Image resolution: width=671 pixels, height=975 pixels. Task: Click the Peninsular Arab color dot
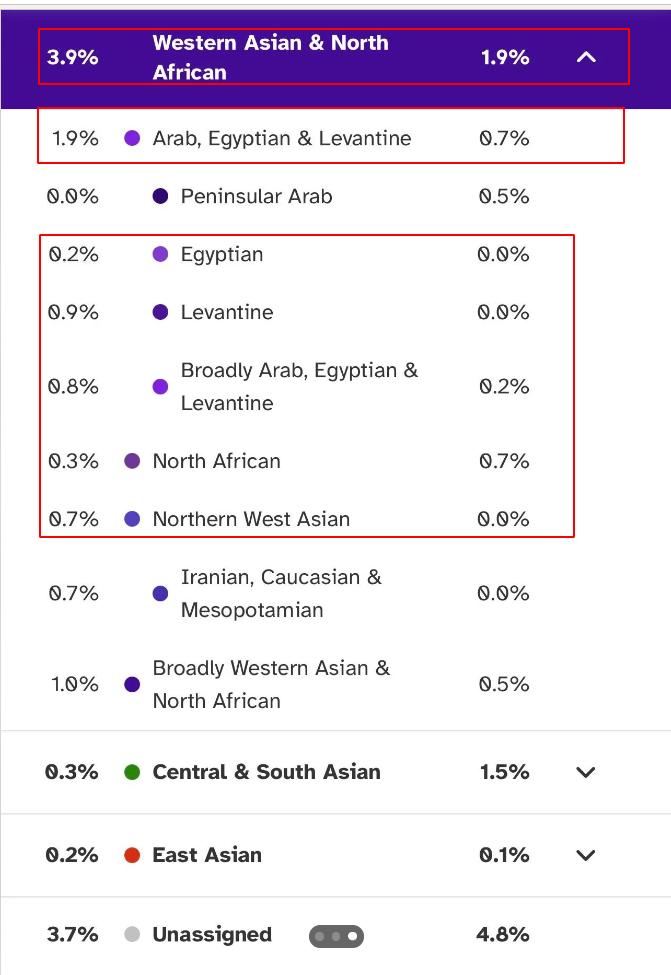(x=160, y=197)
